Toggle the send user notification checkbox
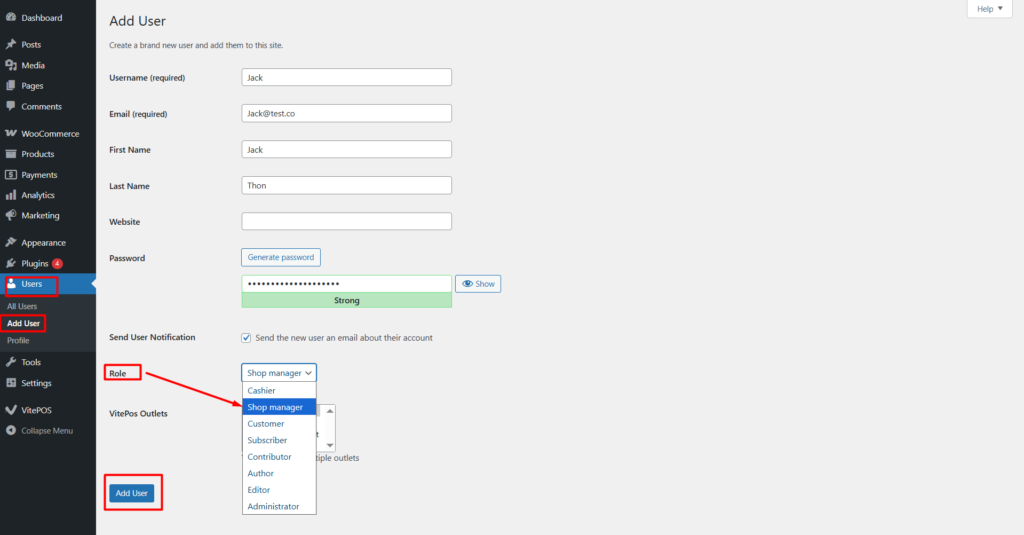Viewport: 1024px width, 535px height. [246, 338]
